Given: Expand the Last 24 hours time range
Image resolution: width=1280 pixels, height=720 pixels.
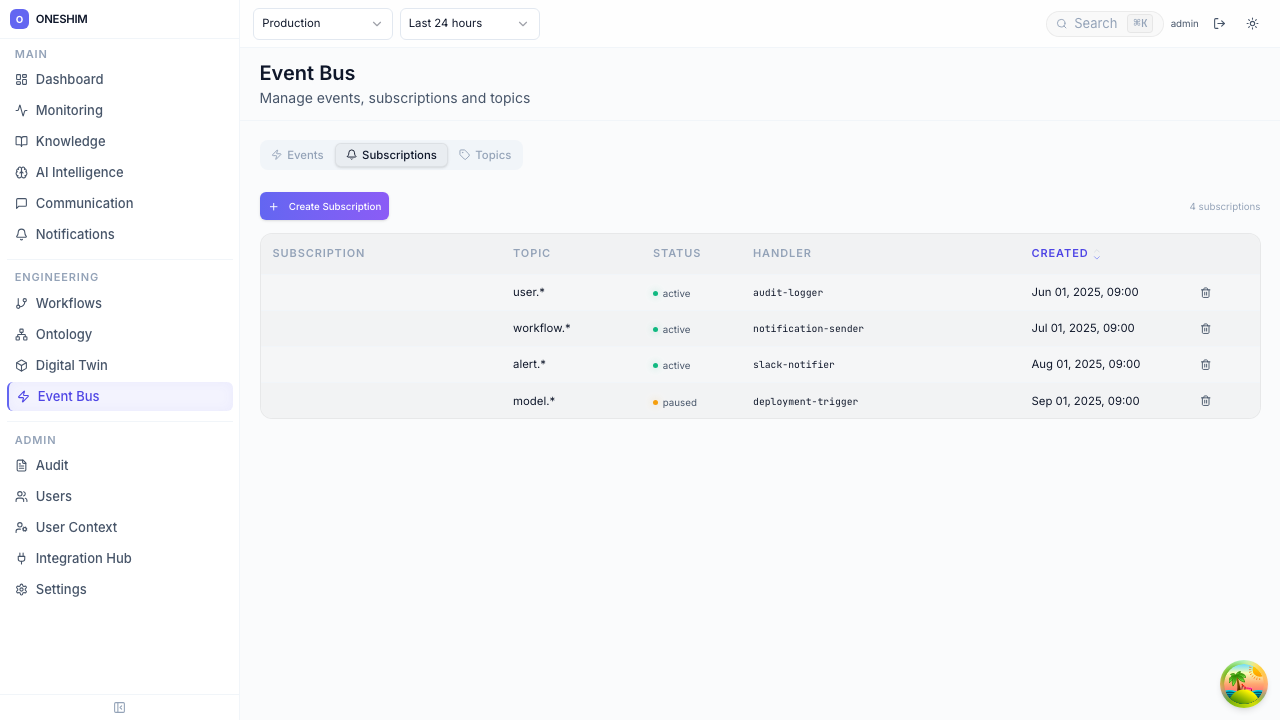Looking at the screenshot, I should click(469, 24).
